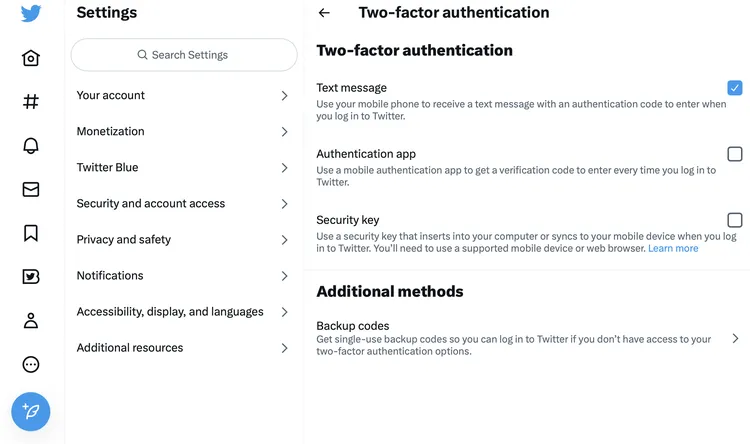Enable the Authentication app checkbox
The width and height of the screenshot is (750, 444).
click(735, 154)
